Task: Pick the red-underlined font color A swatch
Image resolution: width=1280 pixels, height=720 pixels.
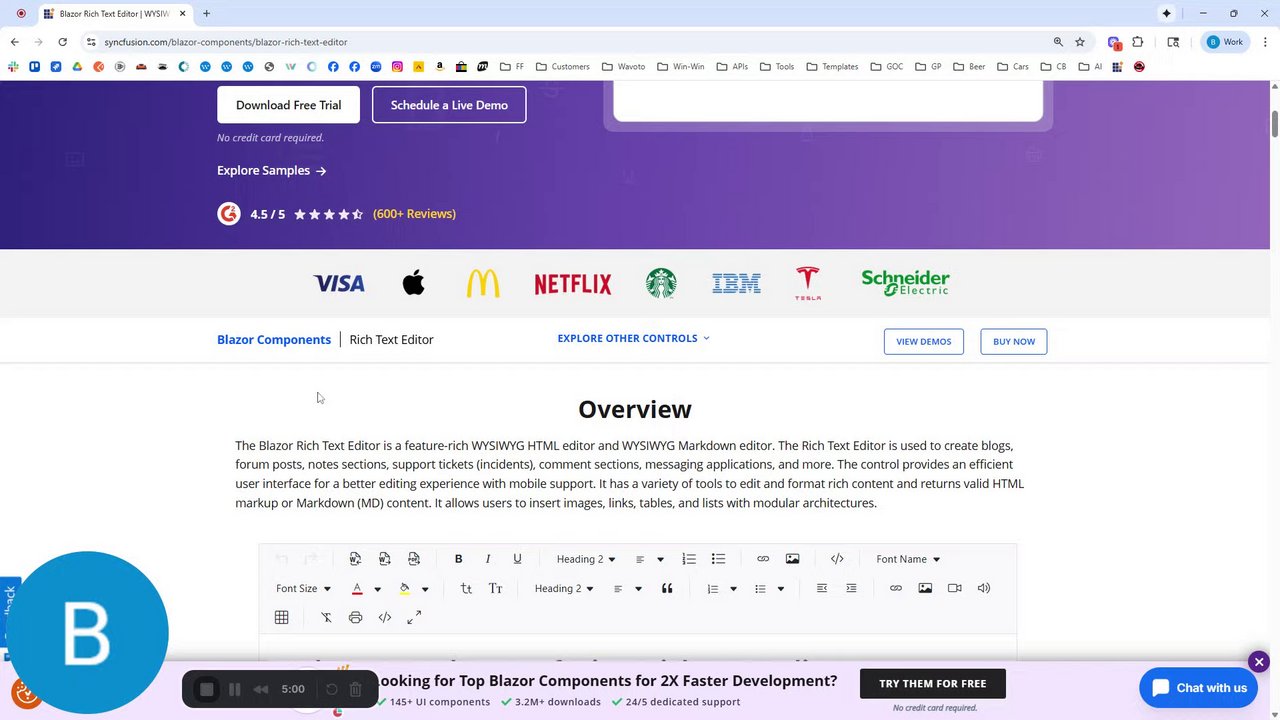Action: (357, 588)
